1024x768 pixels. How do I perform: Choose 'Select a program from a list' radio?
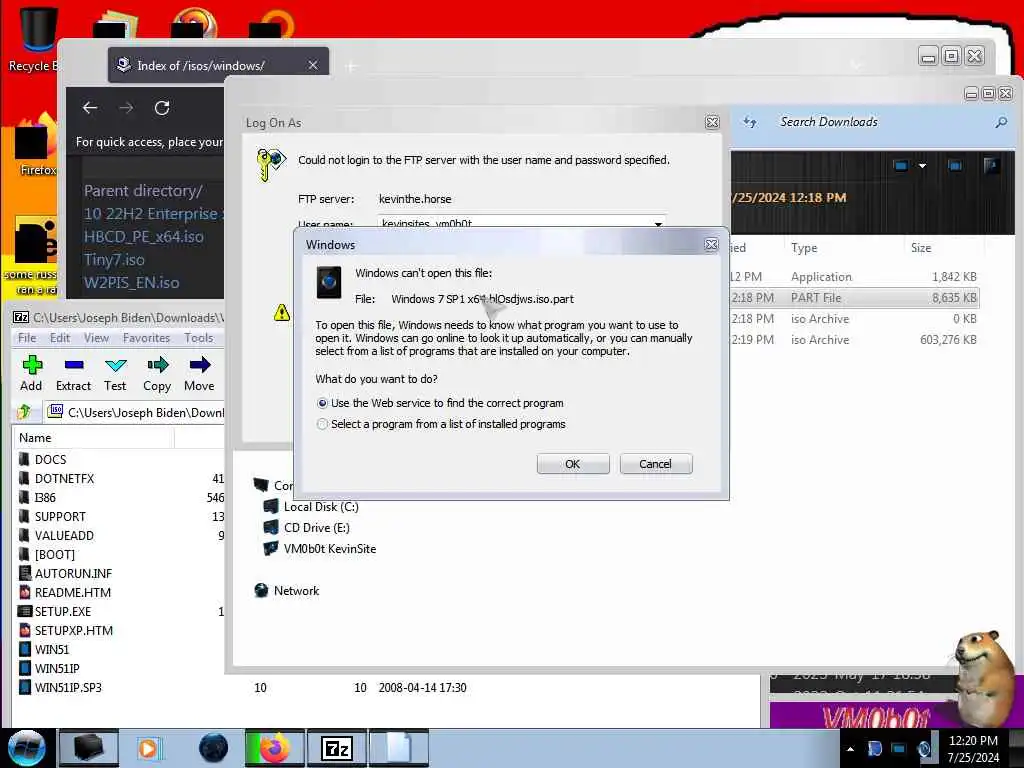[x=322, y=424]
